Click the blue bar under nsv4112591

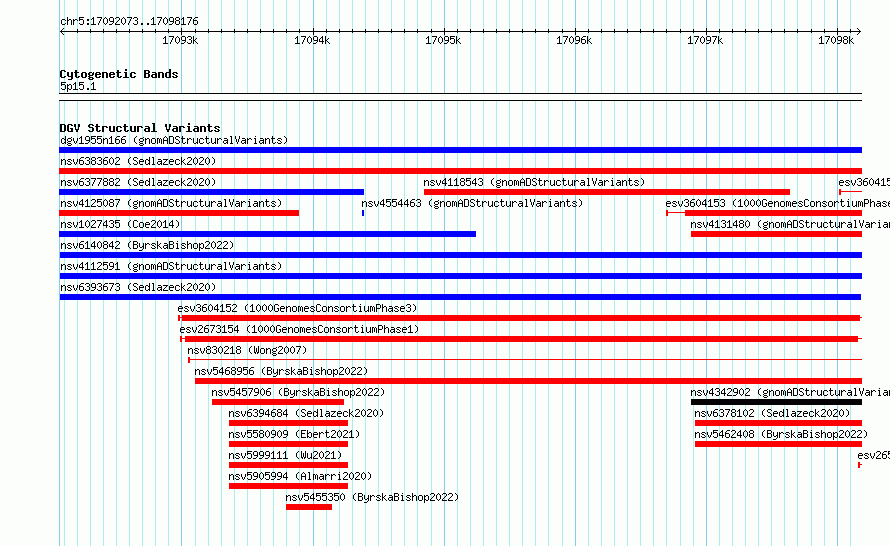[x=460, y=276]
